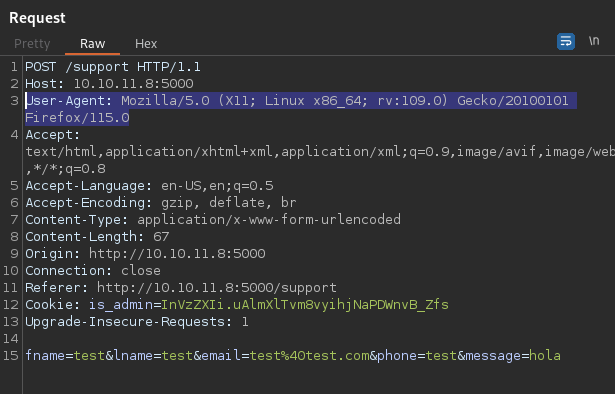Click the fname=test body parameter
This screenshot has height=394, width=615.
[x=65, y=356]
